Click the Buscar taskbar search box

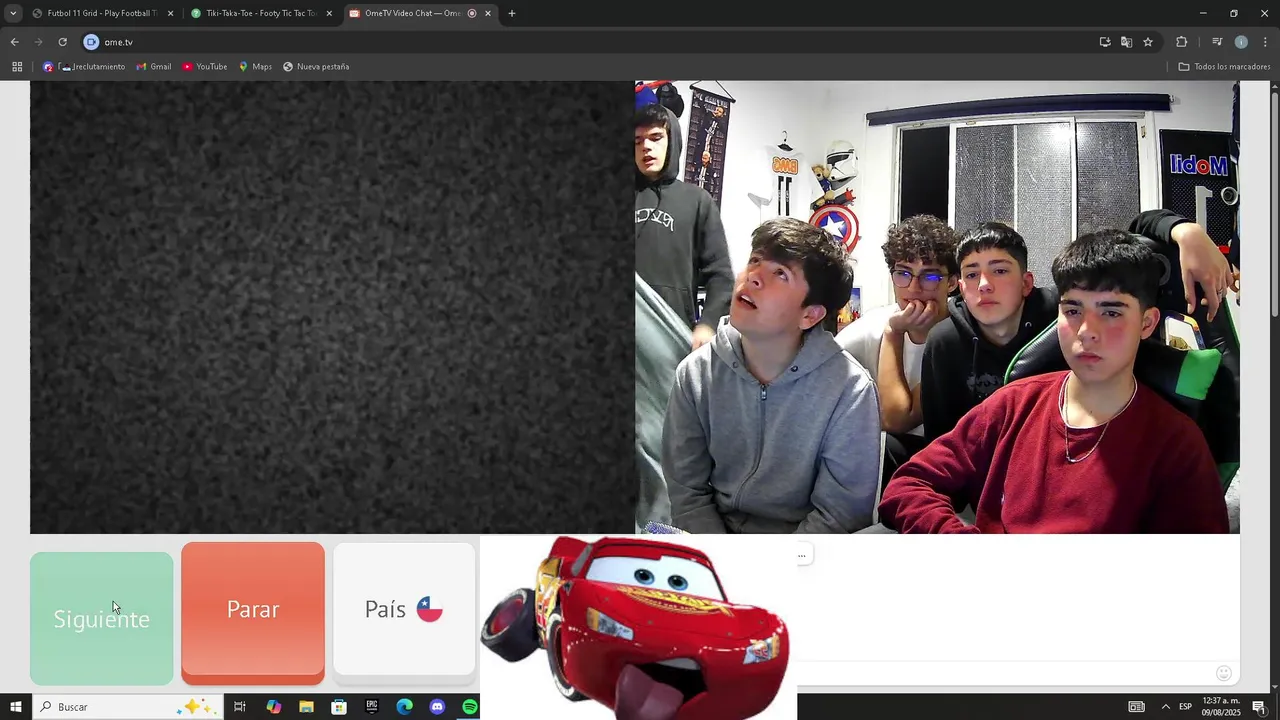click(128, 707)
